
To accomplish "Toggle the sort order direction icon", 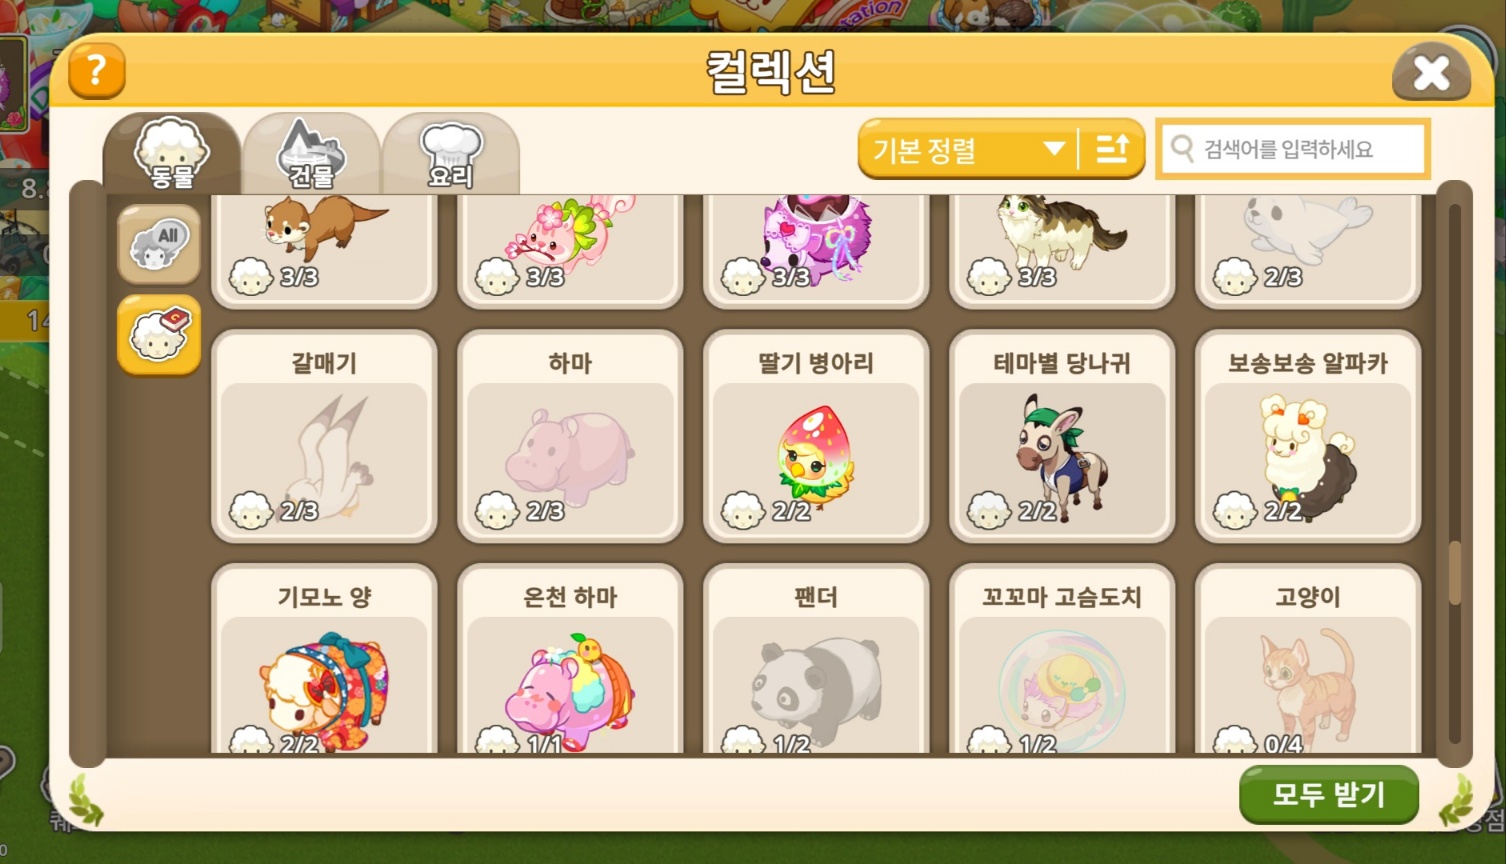I will pyautogui.click(x=1112, y=150).
